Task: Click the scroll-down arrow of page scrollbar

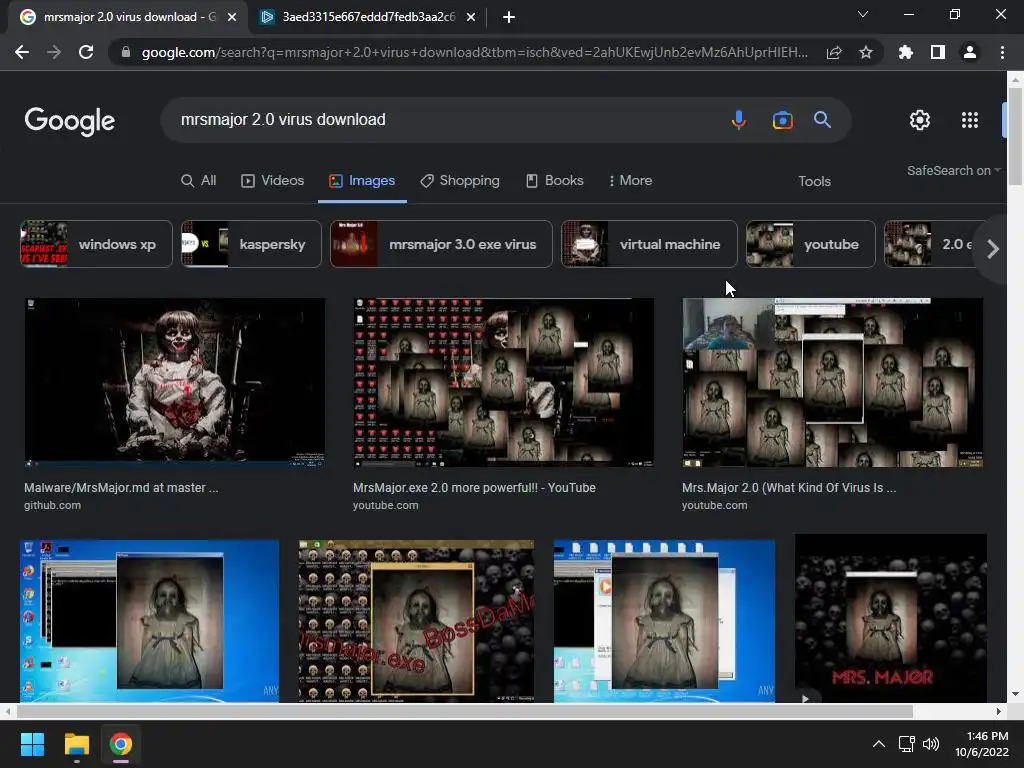Action: click(x=1015, y=694)
